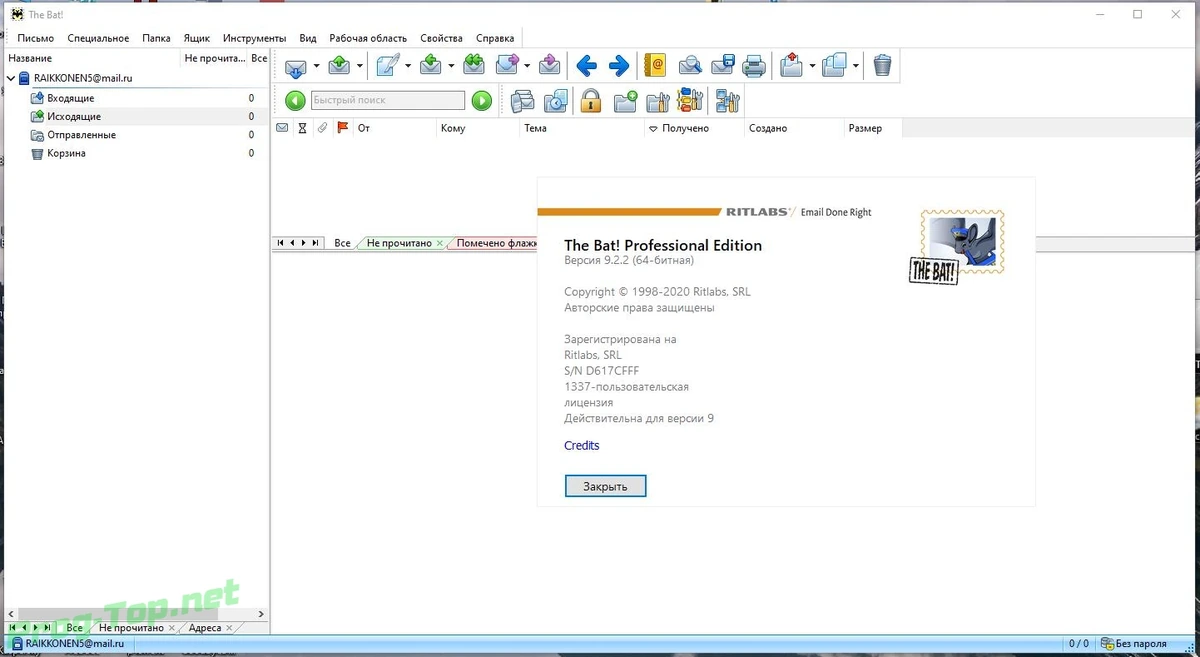Click the sorting office filters icon
Image resolution: width=1200 pixels, height=657 pixels.
(690, 101)
